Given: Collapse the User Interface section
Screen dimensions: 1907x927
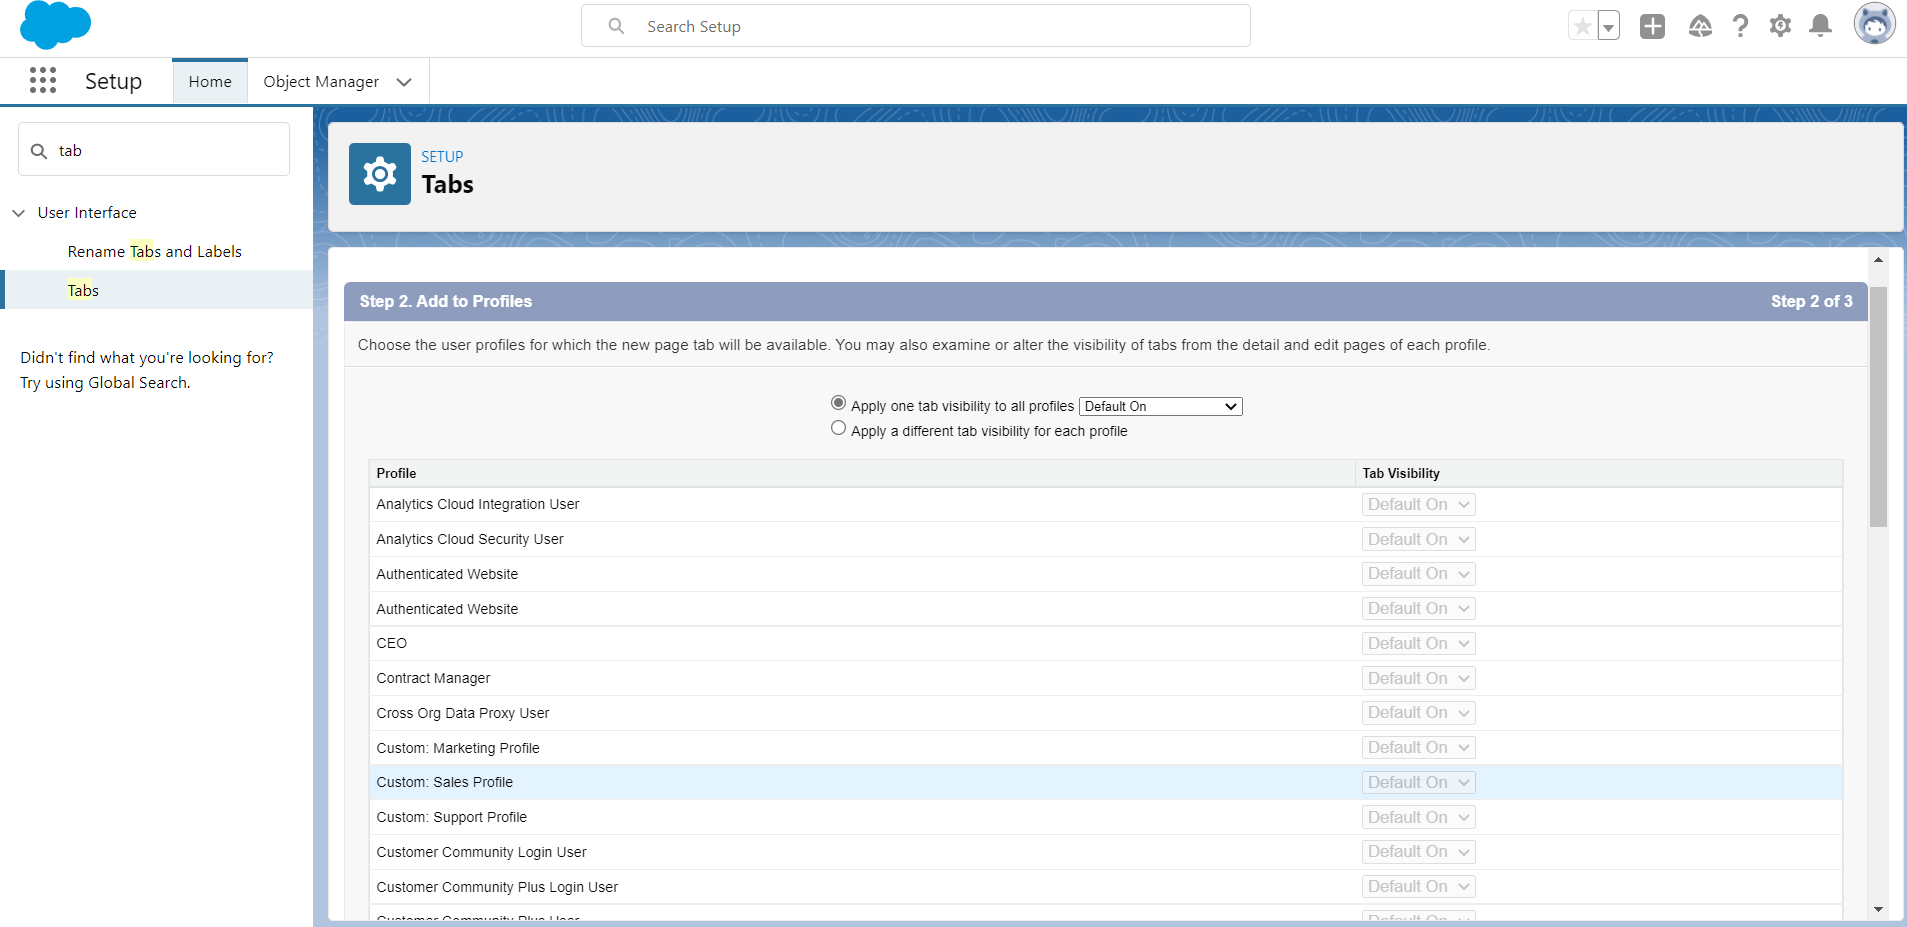Looking at the screenshot, I should 19,213.
